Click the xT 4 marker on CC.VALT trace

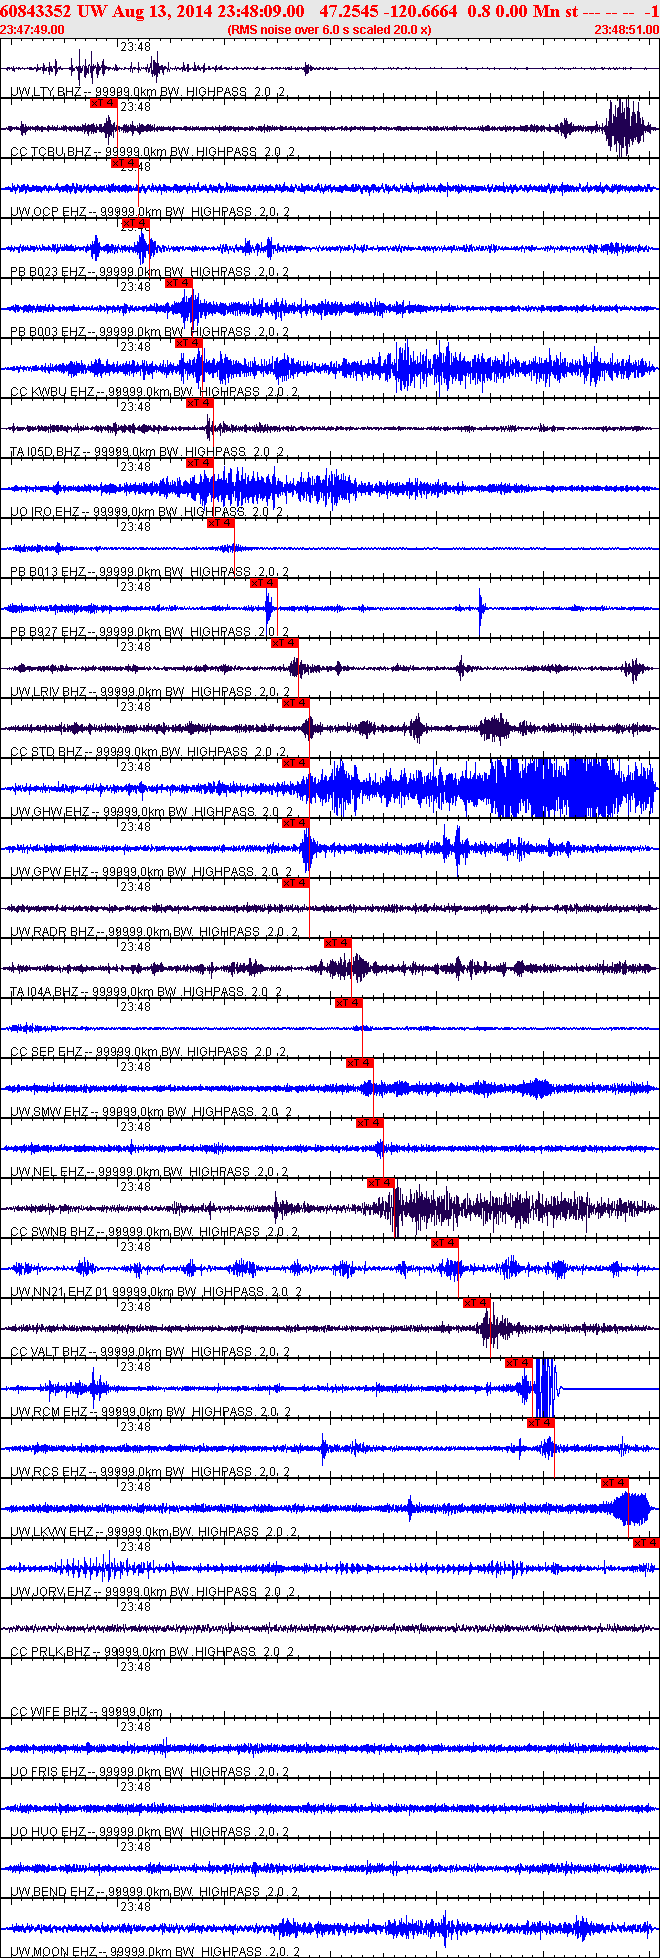pyautogui.click(x=477, y=1303)
